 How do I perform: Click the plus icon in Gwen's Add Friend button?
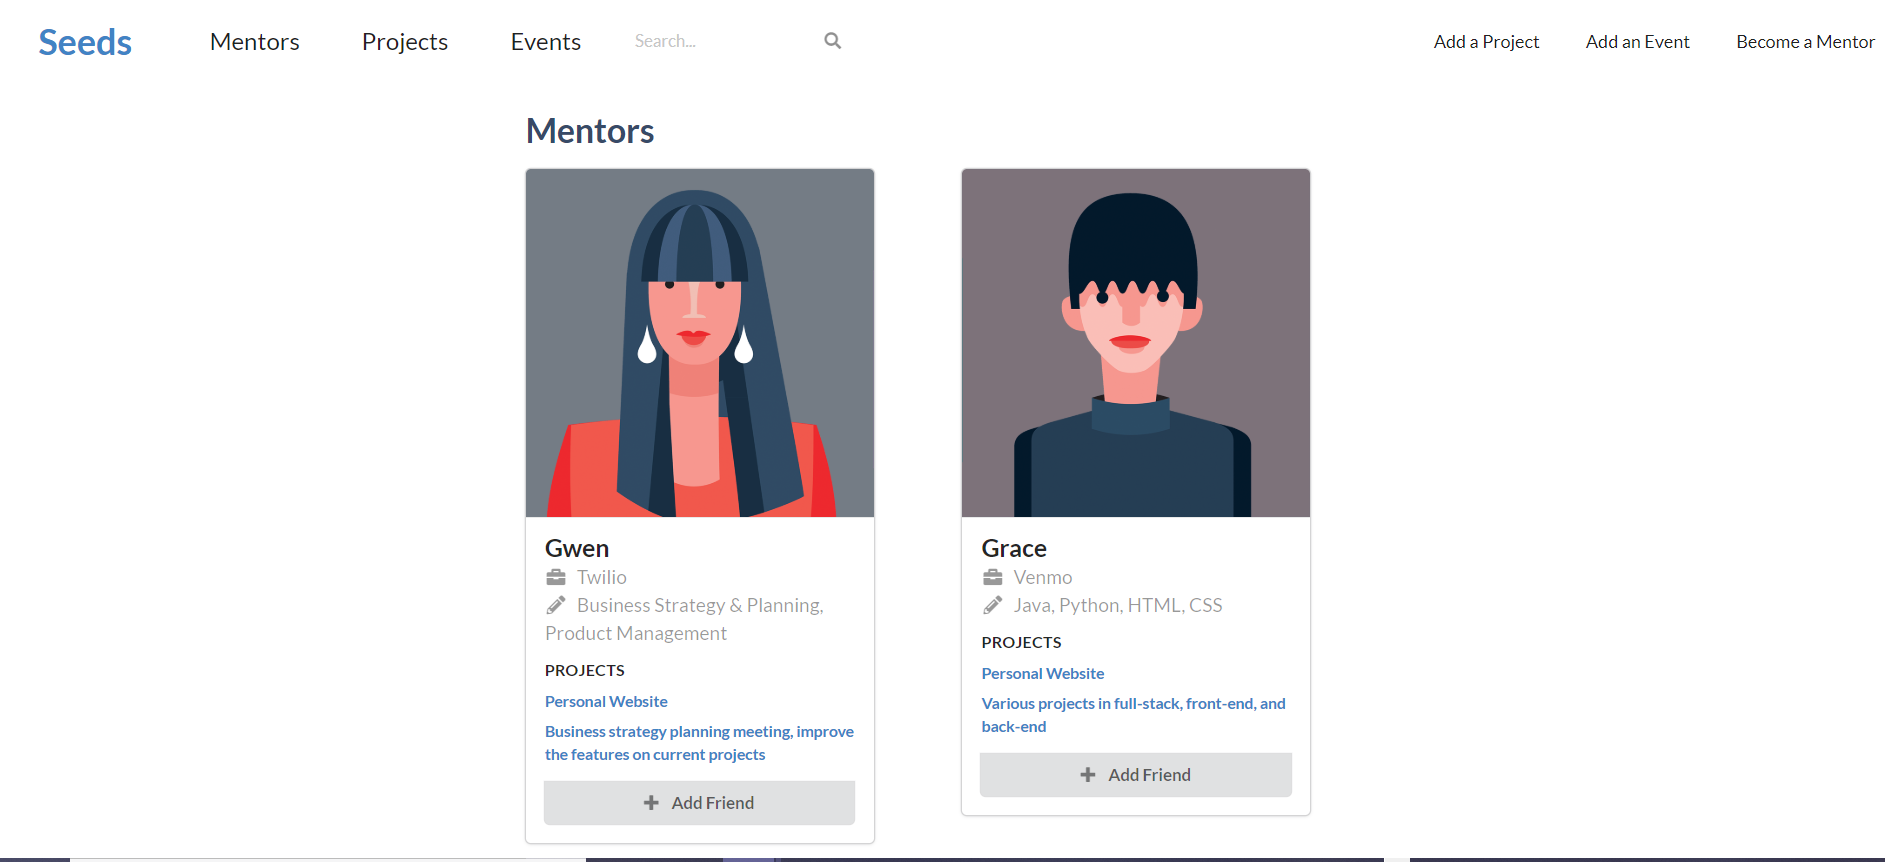651,803
